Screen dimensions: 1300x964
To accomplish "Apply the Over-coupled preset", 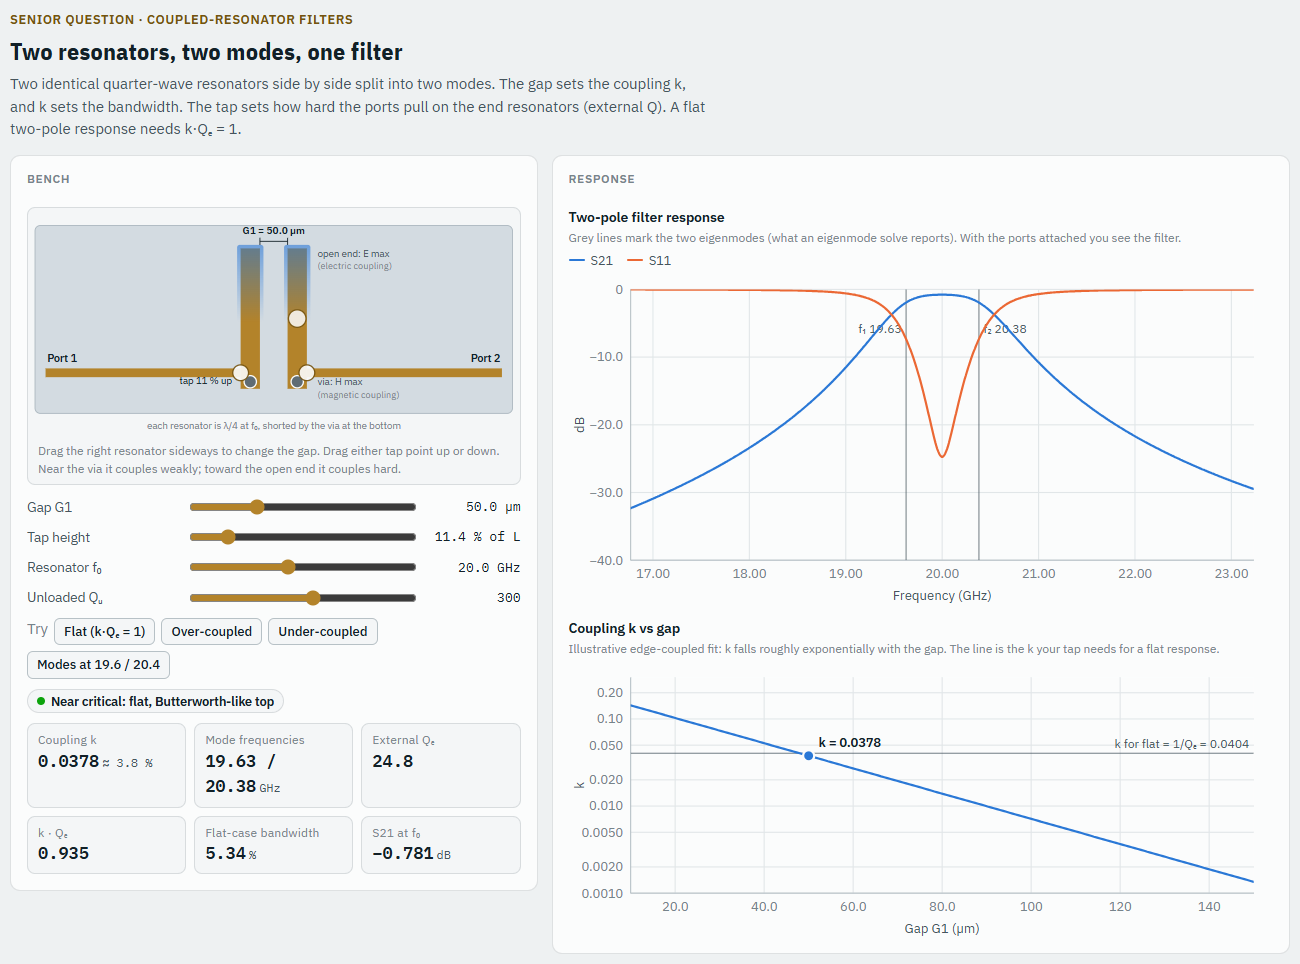I will tap(212, 631).
